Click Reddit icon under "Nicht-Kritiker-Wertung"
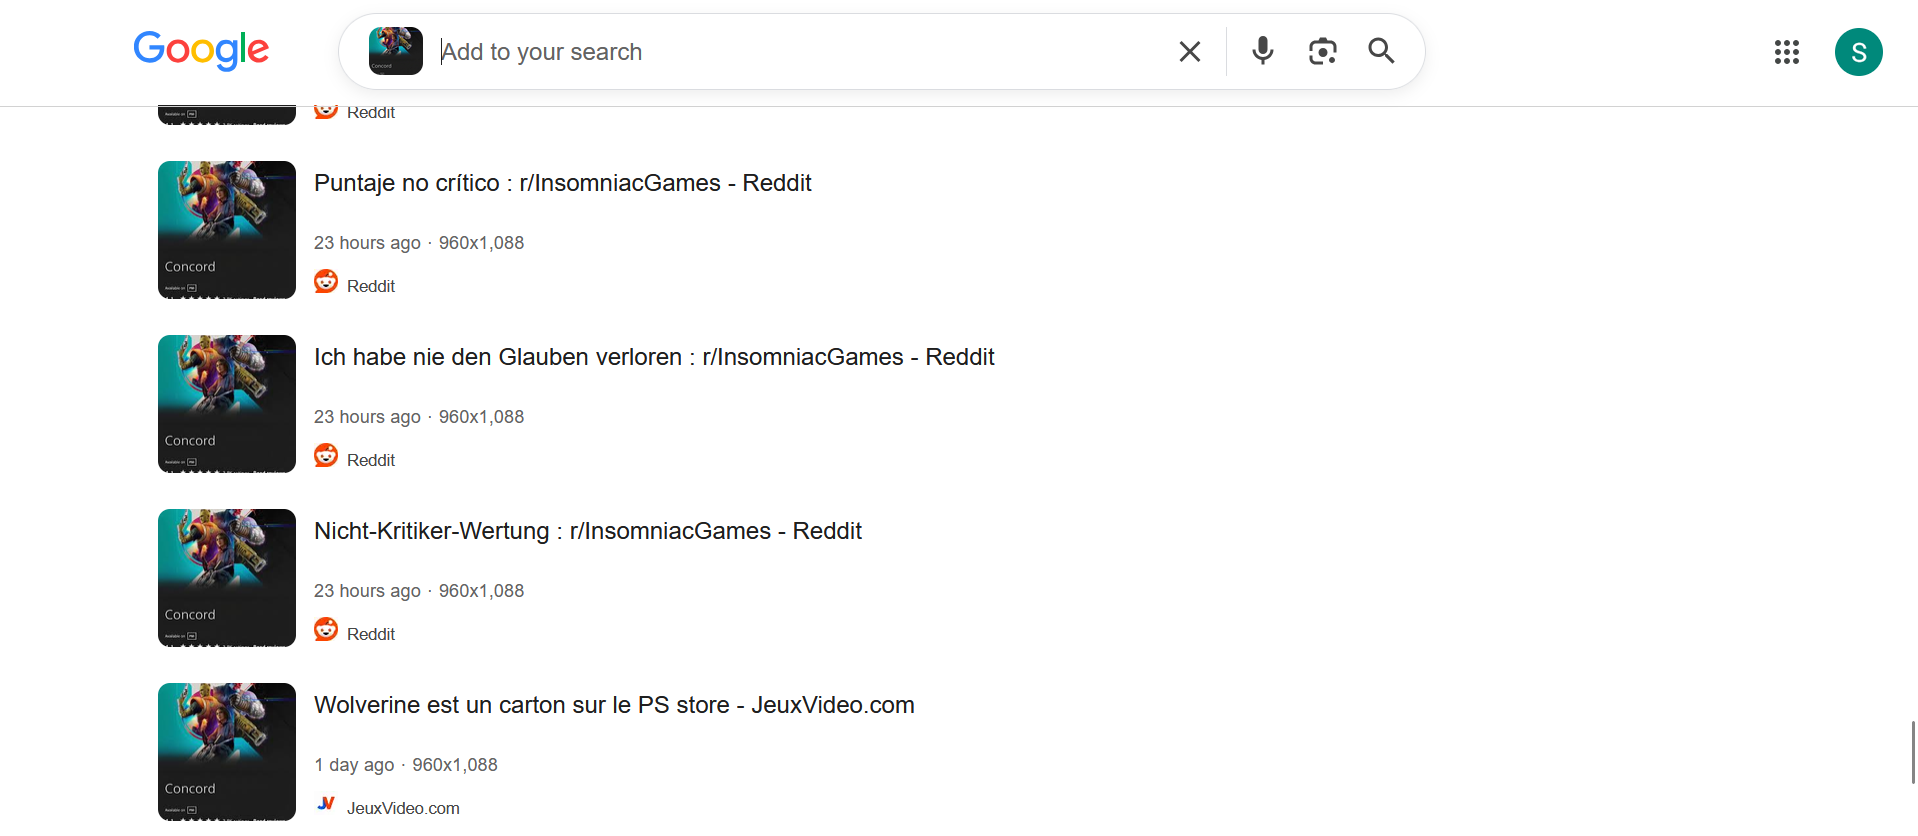The height and width of the screenshot is (836, 1918). (x=326, y=630)
